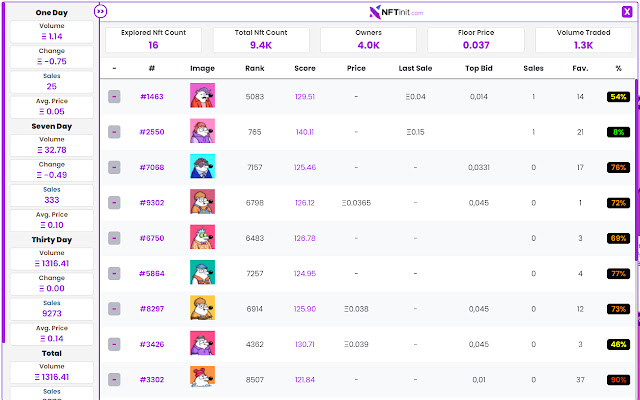Open the #5884 NFT link
Screen dimensions: 640x400
[x=152, y=273]
